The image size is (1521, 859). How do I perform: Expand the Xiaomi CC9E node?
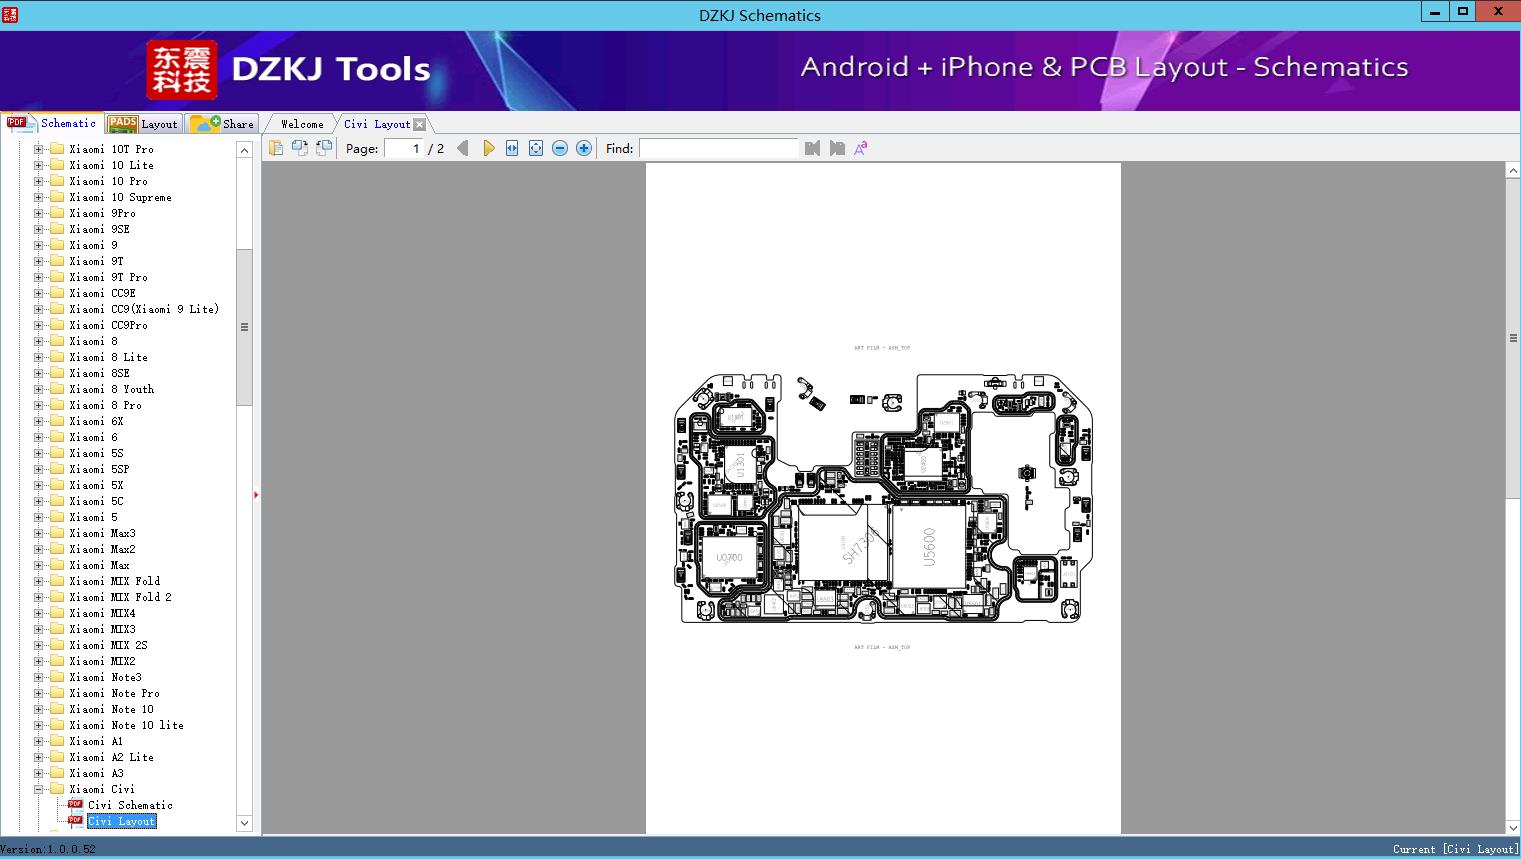[39, 293]
